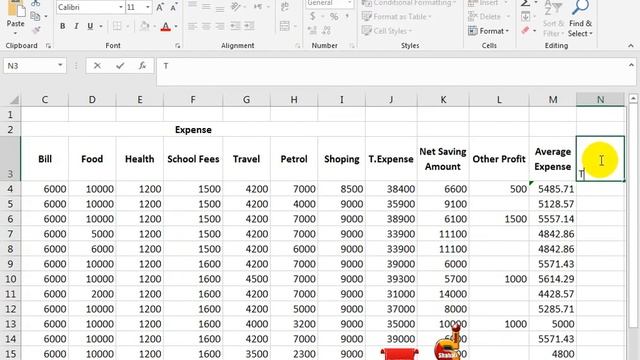Click the Center alignment icon
Viewport: 640px width, 360px height.
click(206, 27)
